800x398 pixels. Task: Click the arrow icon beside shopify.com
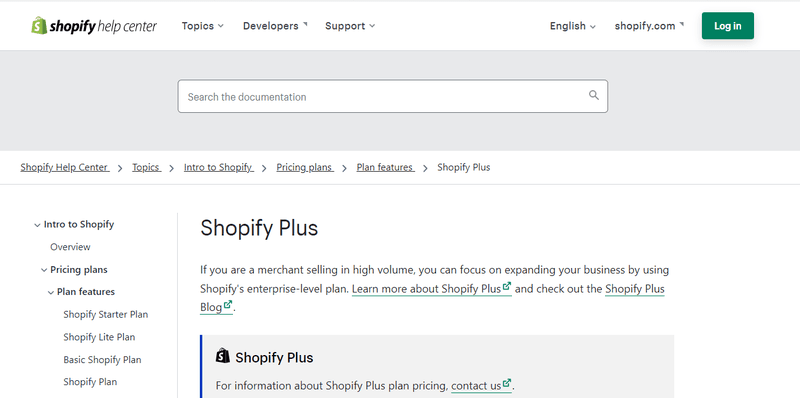682,23
